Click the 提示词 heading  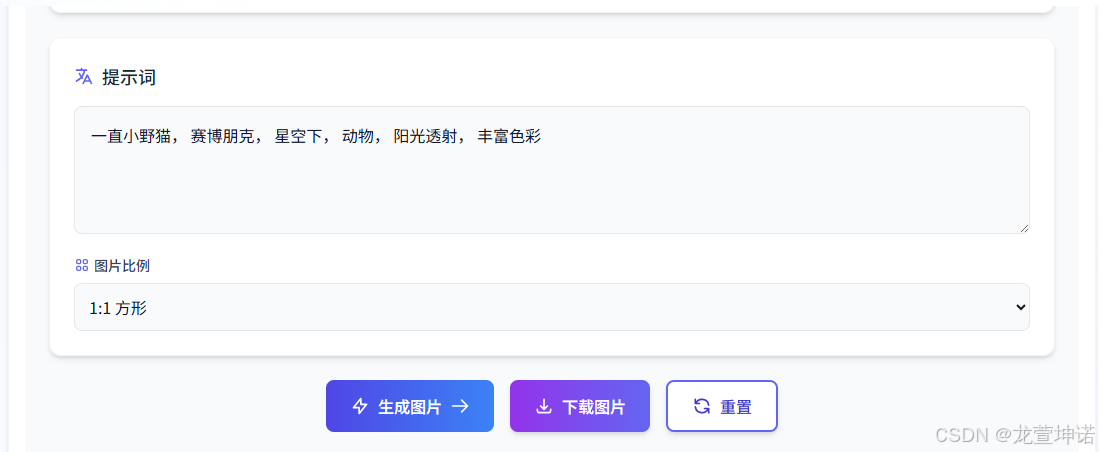129,77
